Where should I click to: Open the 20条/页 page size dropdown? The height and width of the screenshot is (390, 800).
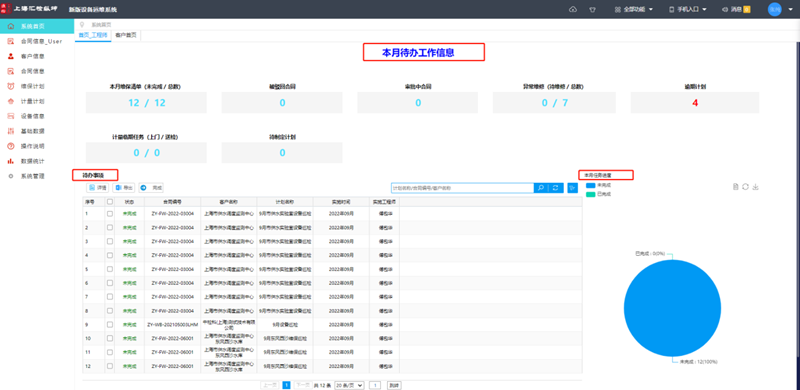[349, 385]
